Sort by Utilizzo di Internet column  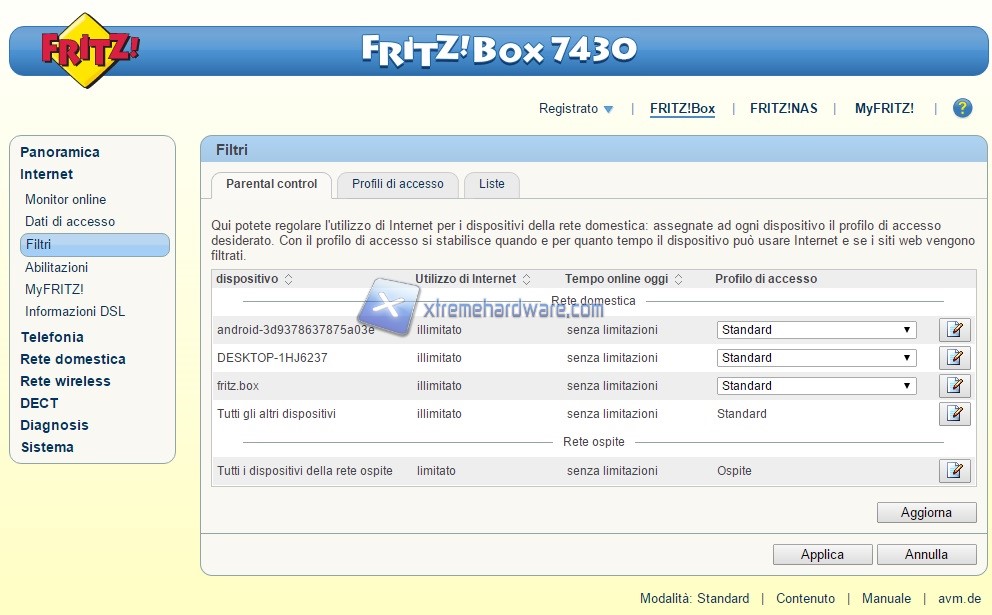pyautogui.click(x=526, y=279)
